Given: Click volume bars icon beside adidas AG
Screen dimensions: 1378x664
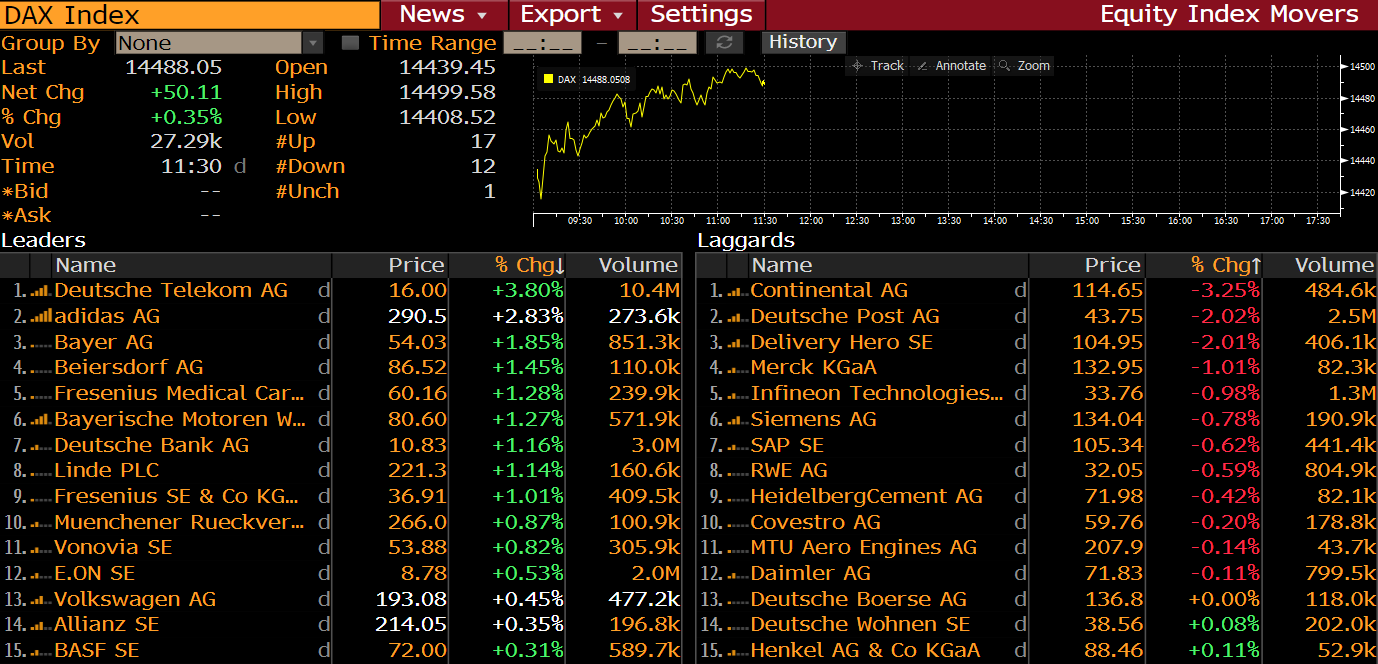Looking at the screenshot, I should coord(40,317).
